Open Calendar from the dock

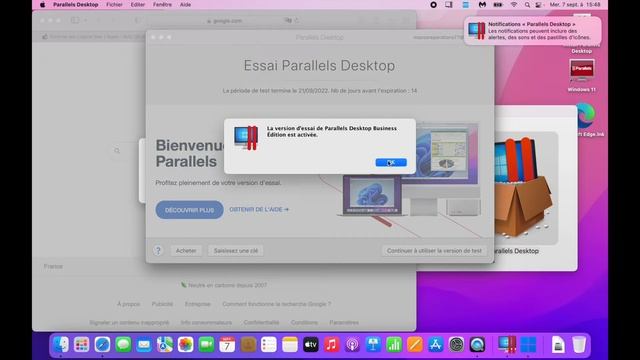click(227, 345)
